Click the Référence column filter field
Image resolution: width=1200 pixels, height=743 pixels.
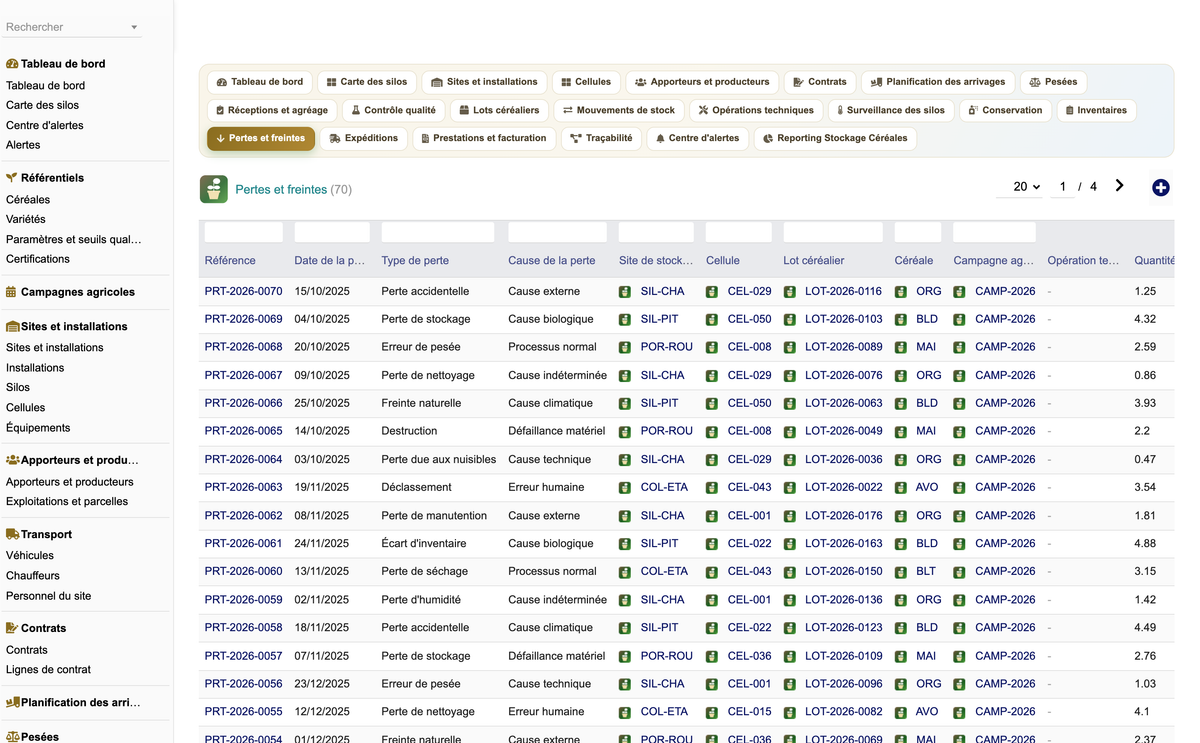(243, 232)
